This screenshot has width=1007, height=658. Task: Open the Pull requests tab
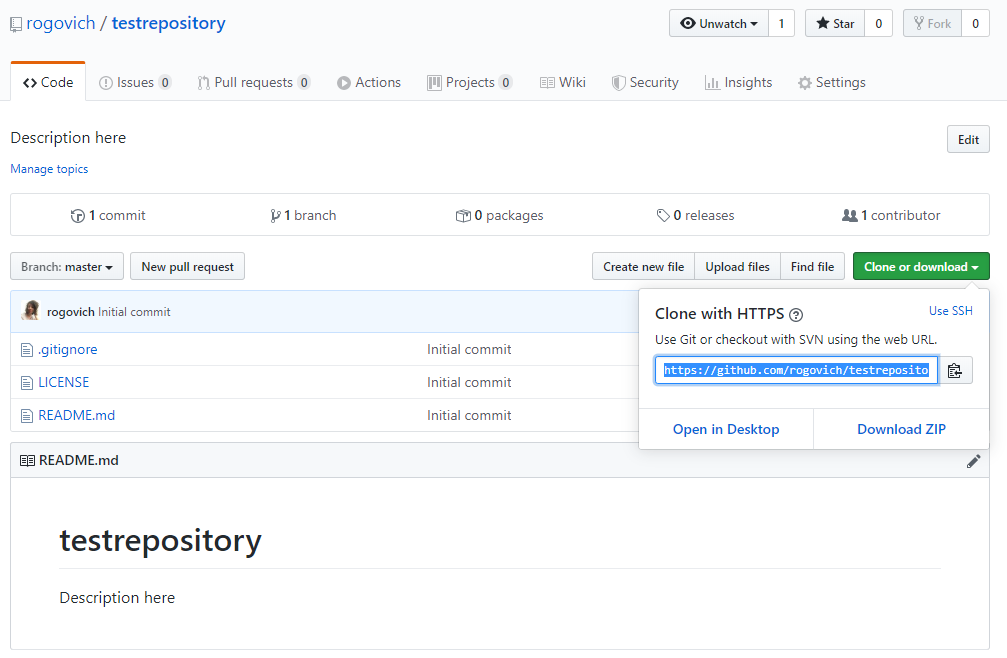tap(254, 82)
